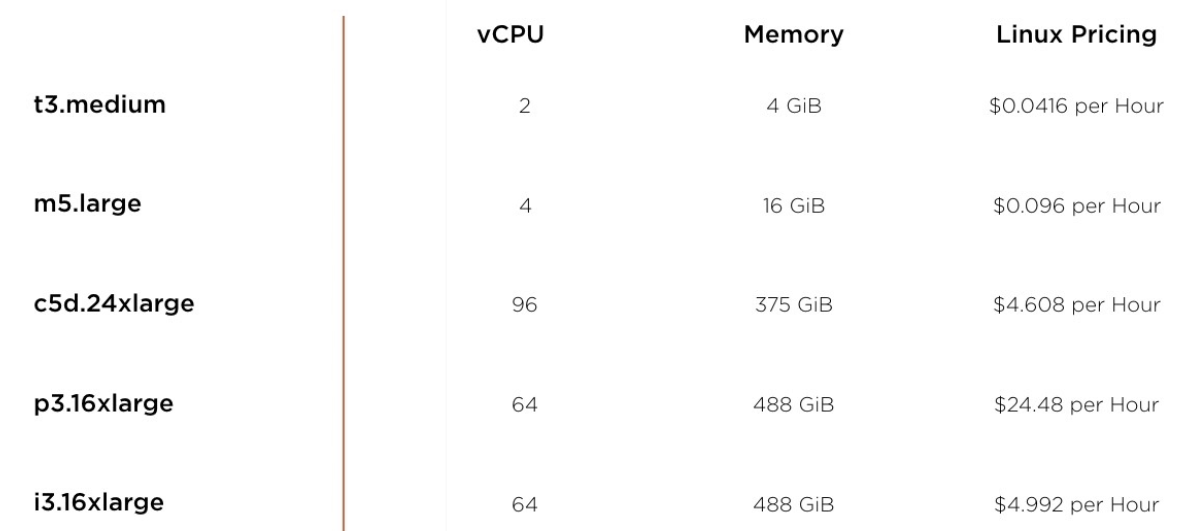Click the 16 GiB memory value
1179x531 pixels.
794,205
